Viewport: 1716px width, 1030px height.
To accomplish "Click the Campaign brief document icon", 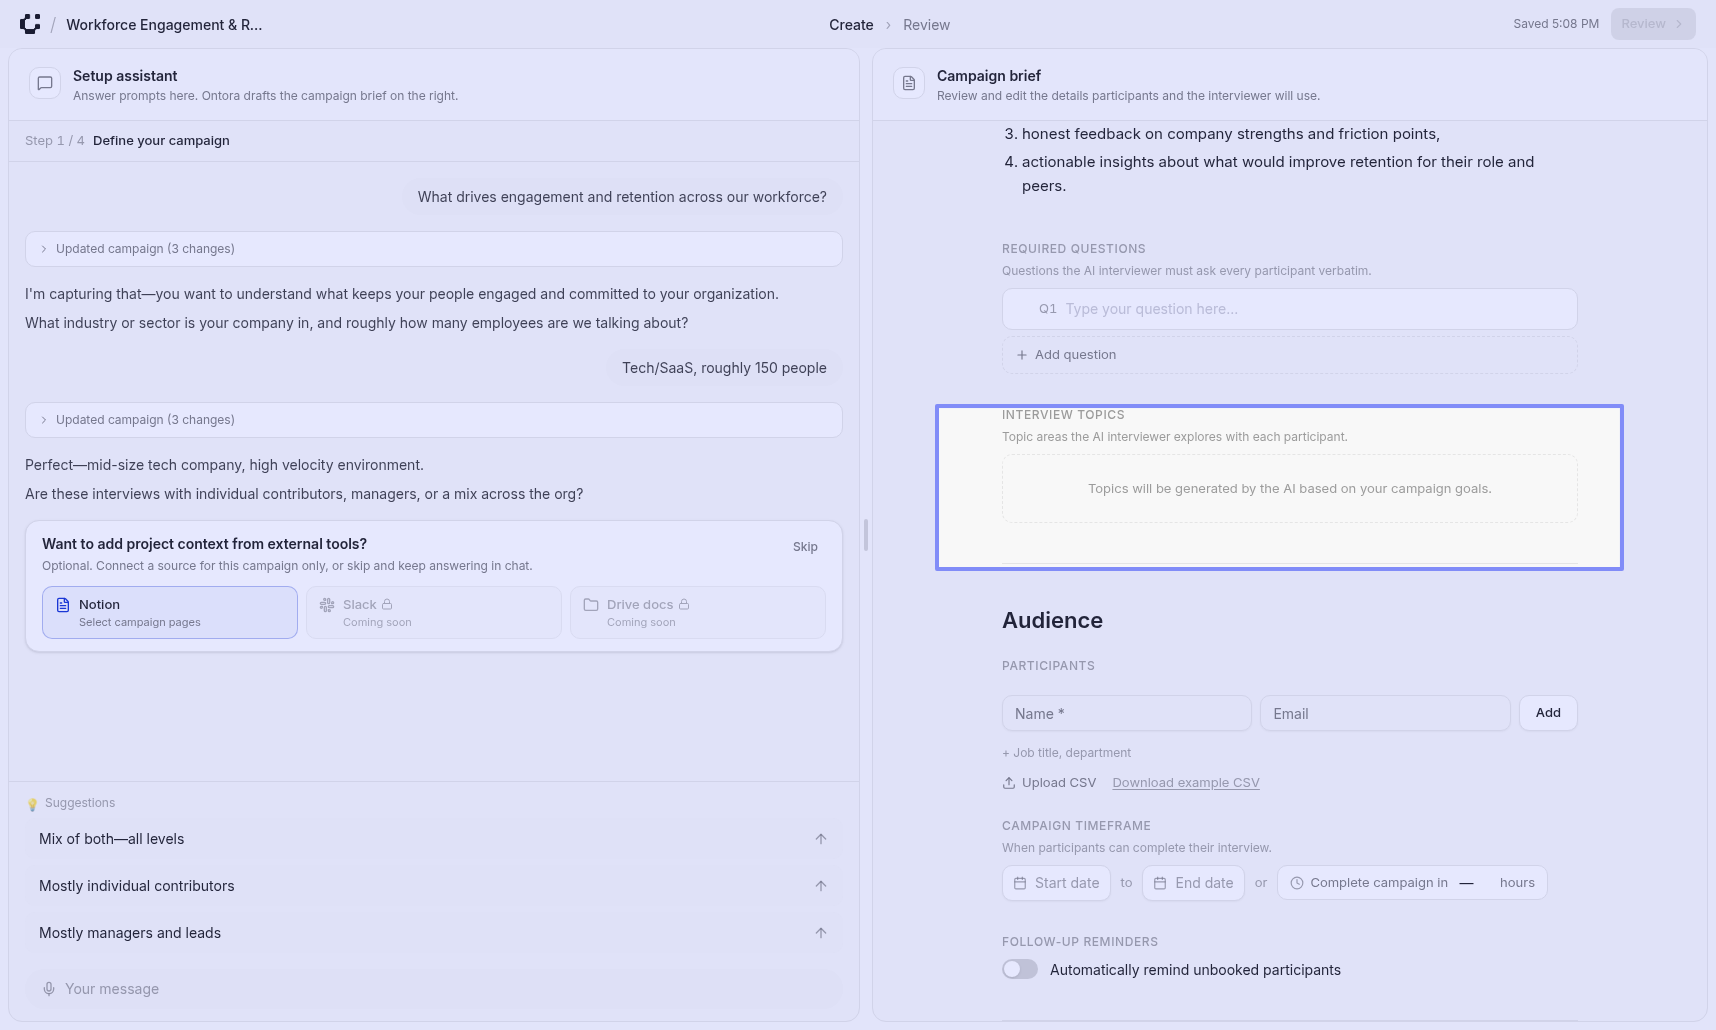I will tap(909, 84).
